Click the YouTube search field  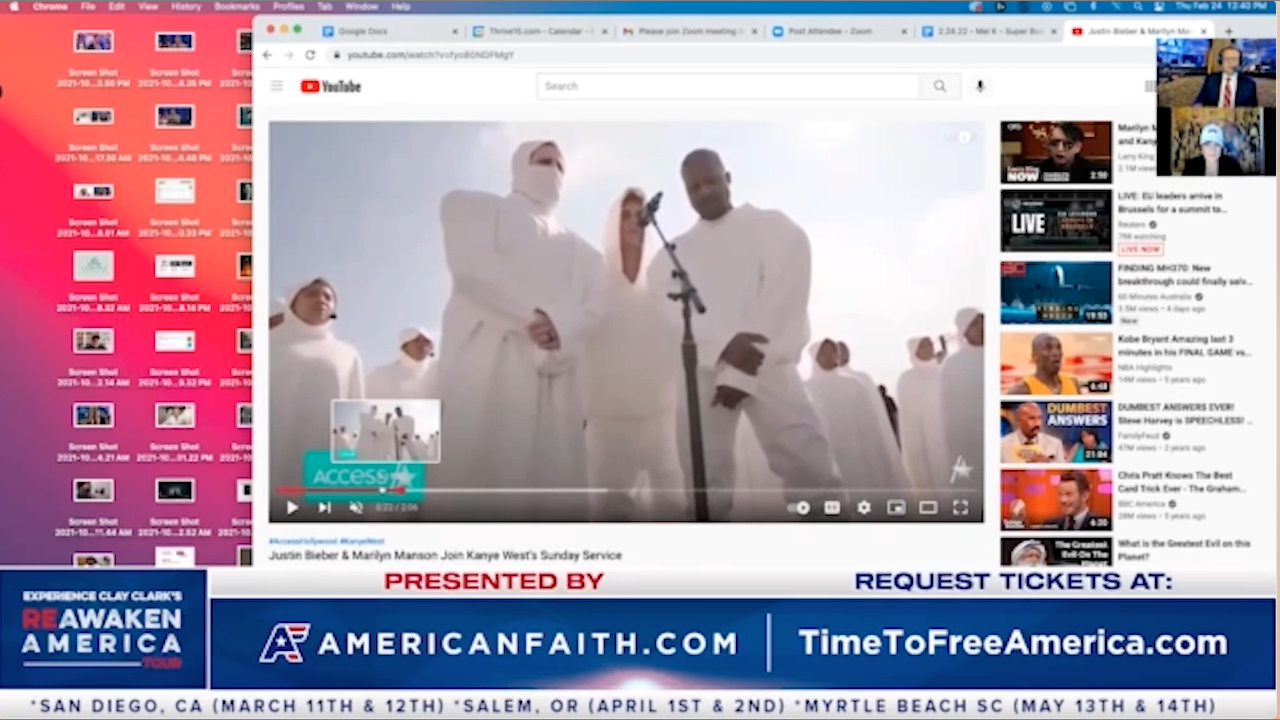coord(727,87)
